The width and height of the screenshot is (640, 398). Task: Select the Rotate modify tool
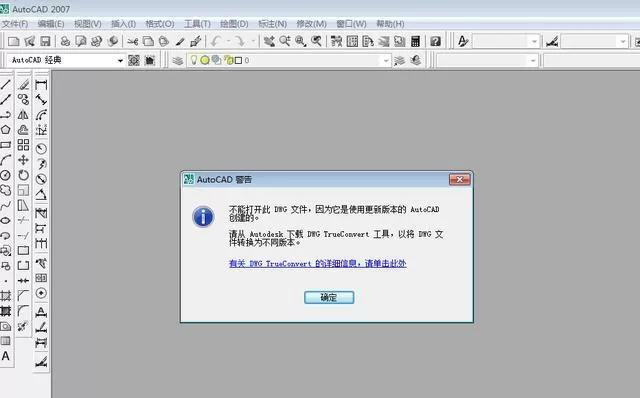(23, 175)
